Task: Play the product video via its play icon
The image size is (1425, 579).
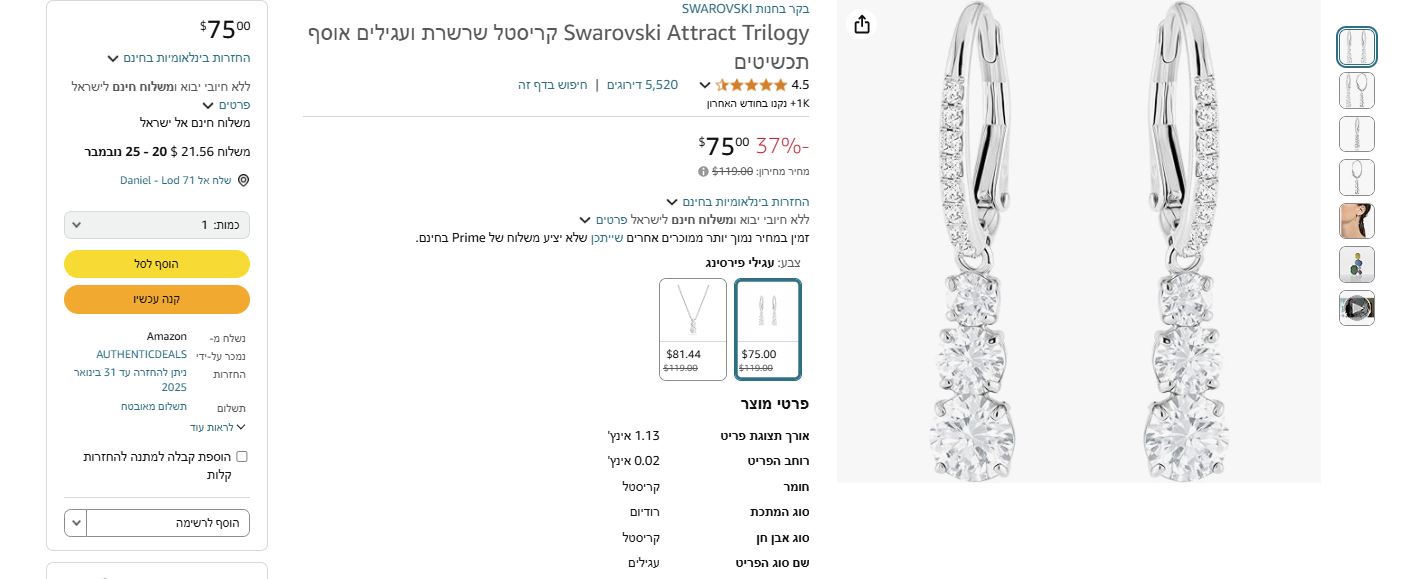Action: pyautogui.click(x=1356, y=307)
